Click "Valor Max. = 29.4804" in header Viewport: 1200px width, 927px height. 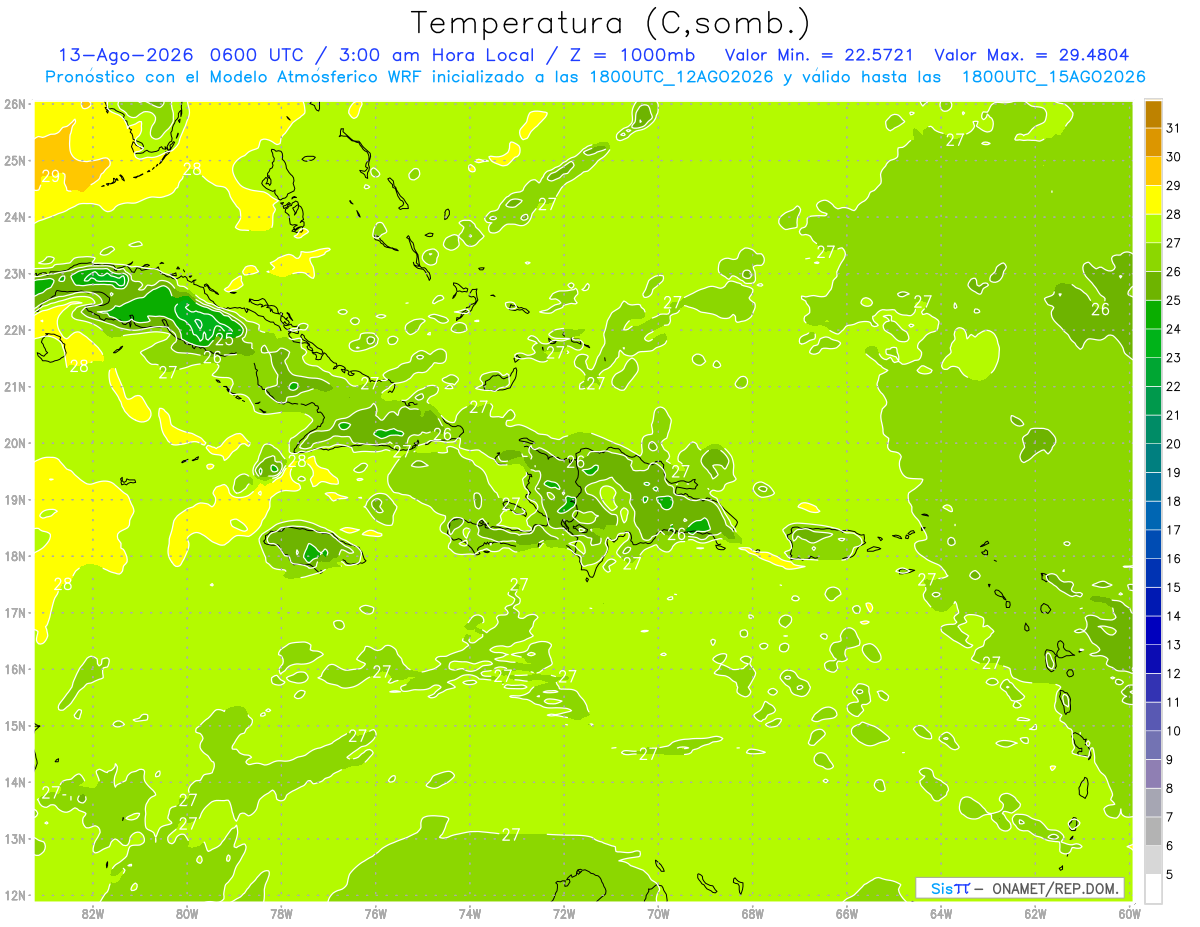1031,55
